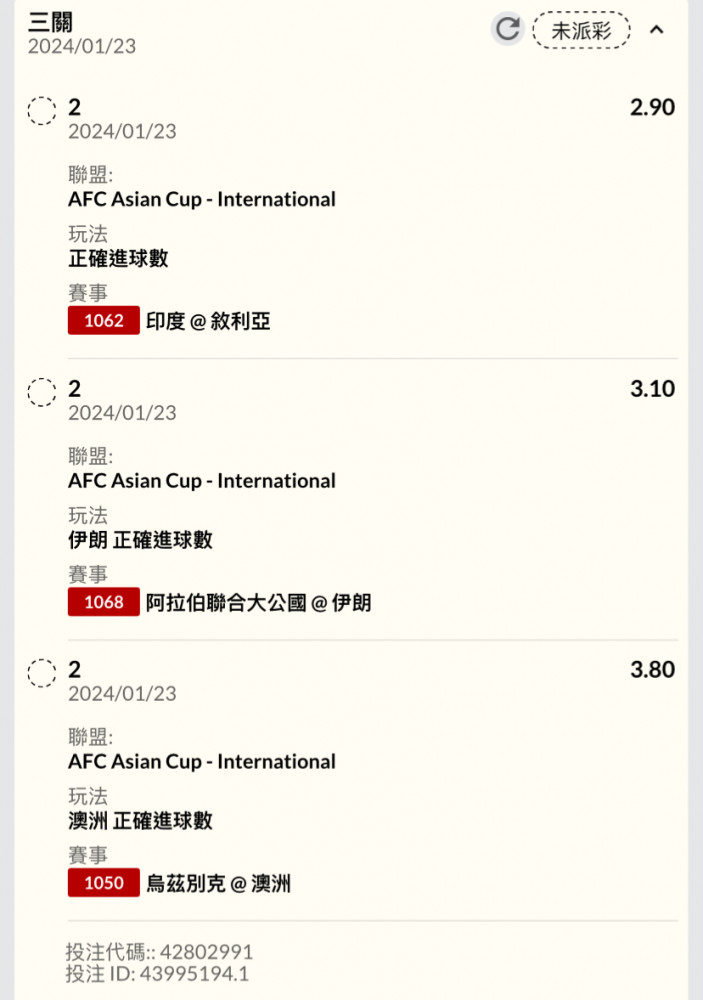The image size is (703, 1000).
Task: Open the 烏茲別克 @ 澳洲 match
Action: [x=218, y=883]
